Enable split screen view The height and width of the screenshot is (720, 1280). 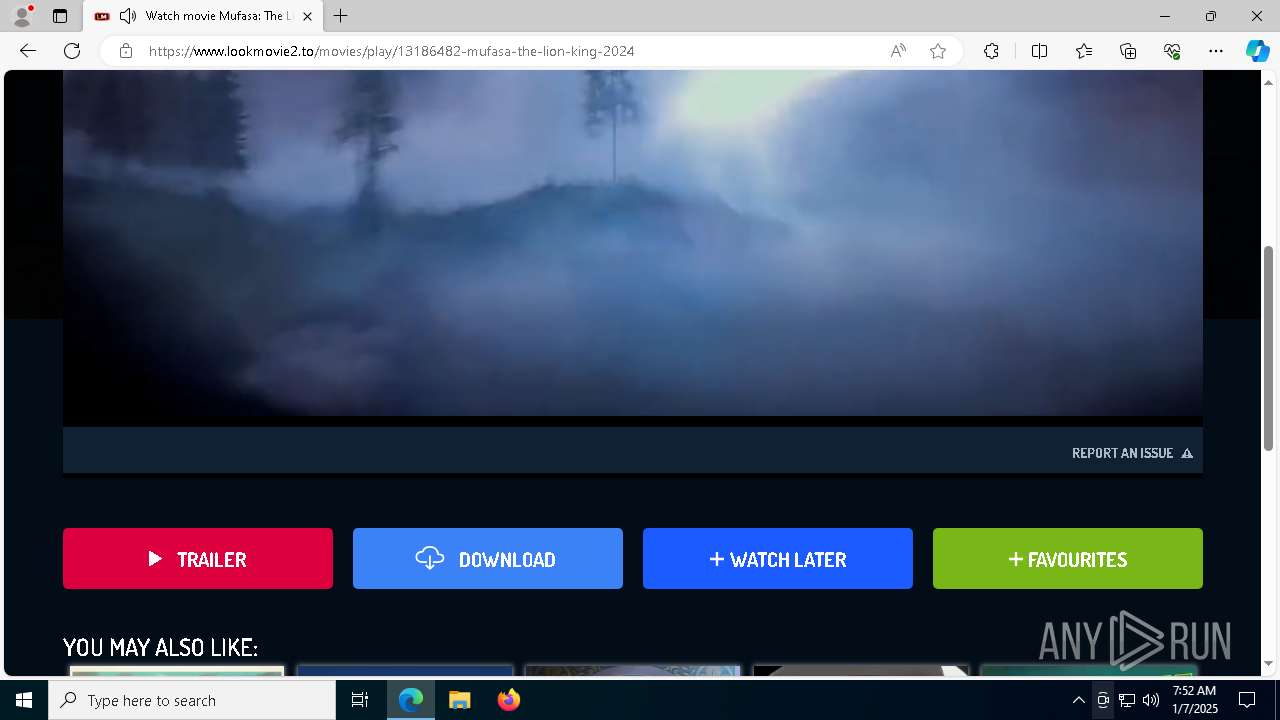tap(1039, 51)
